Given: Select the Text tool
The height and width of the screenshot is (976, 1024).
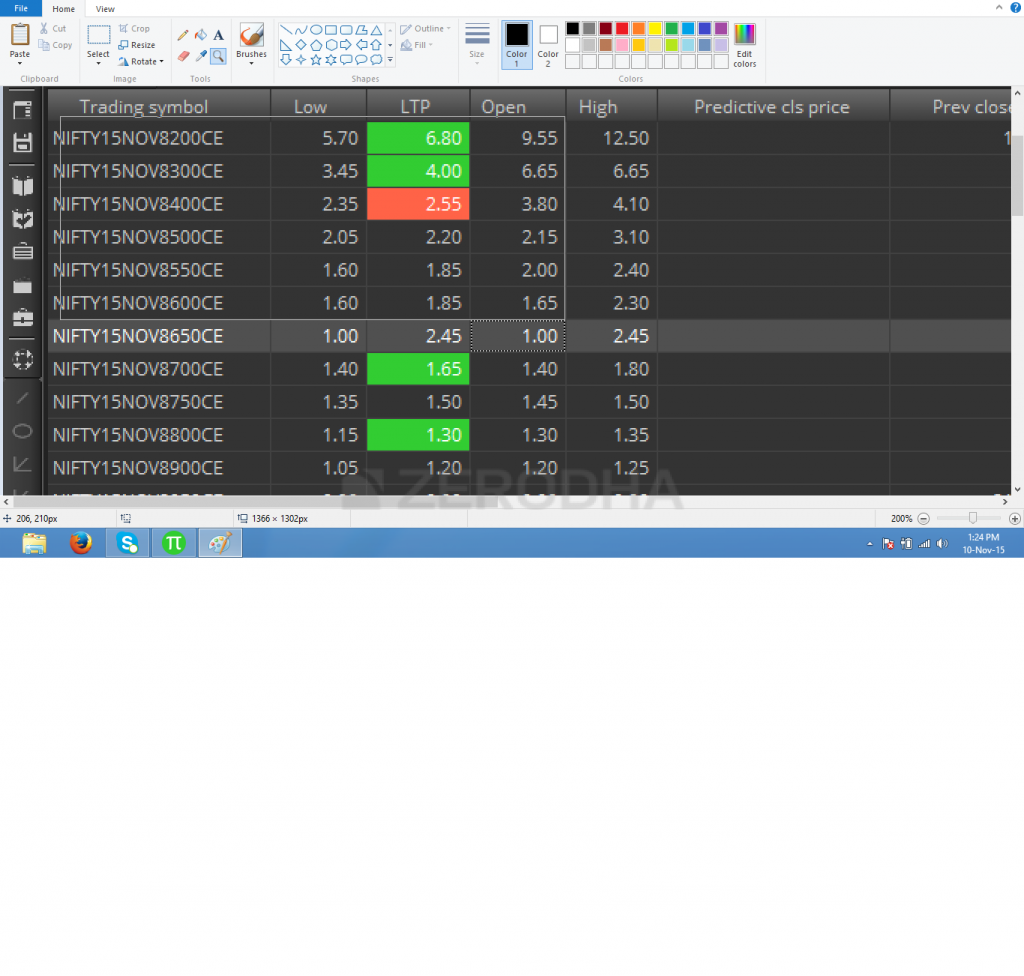Looking at the screenshot, I should coord(218,35).
